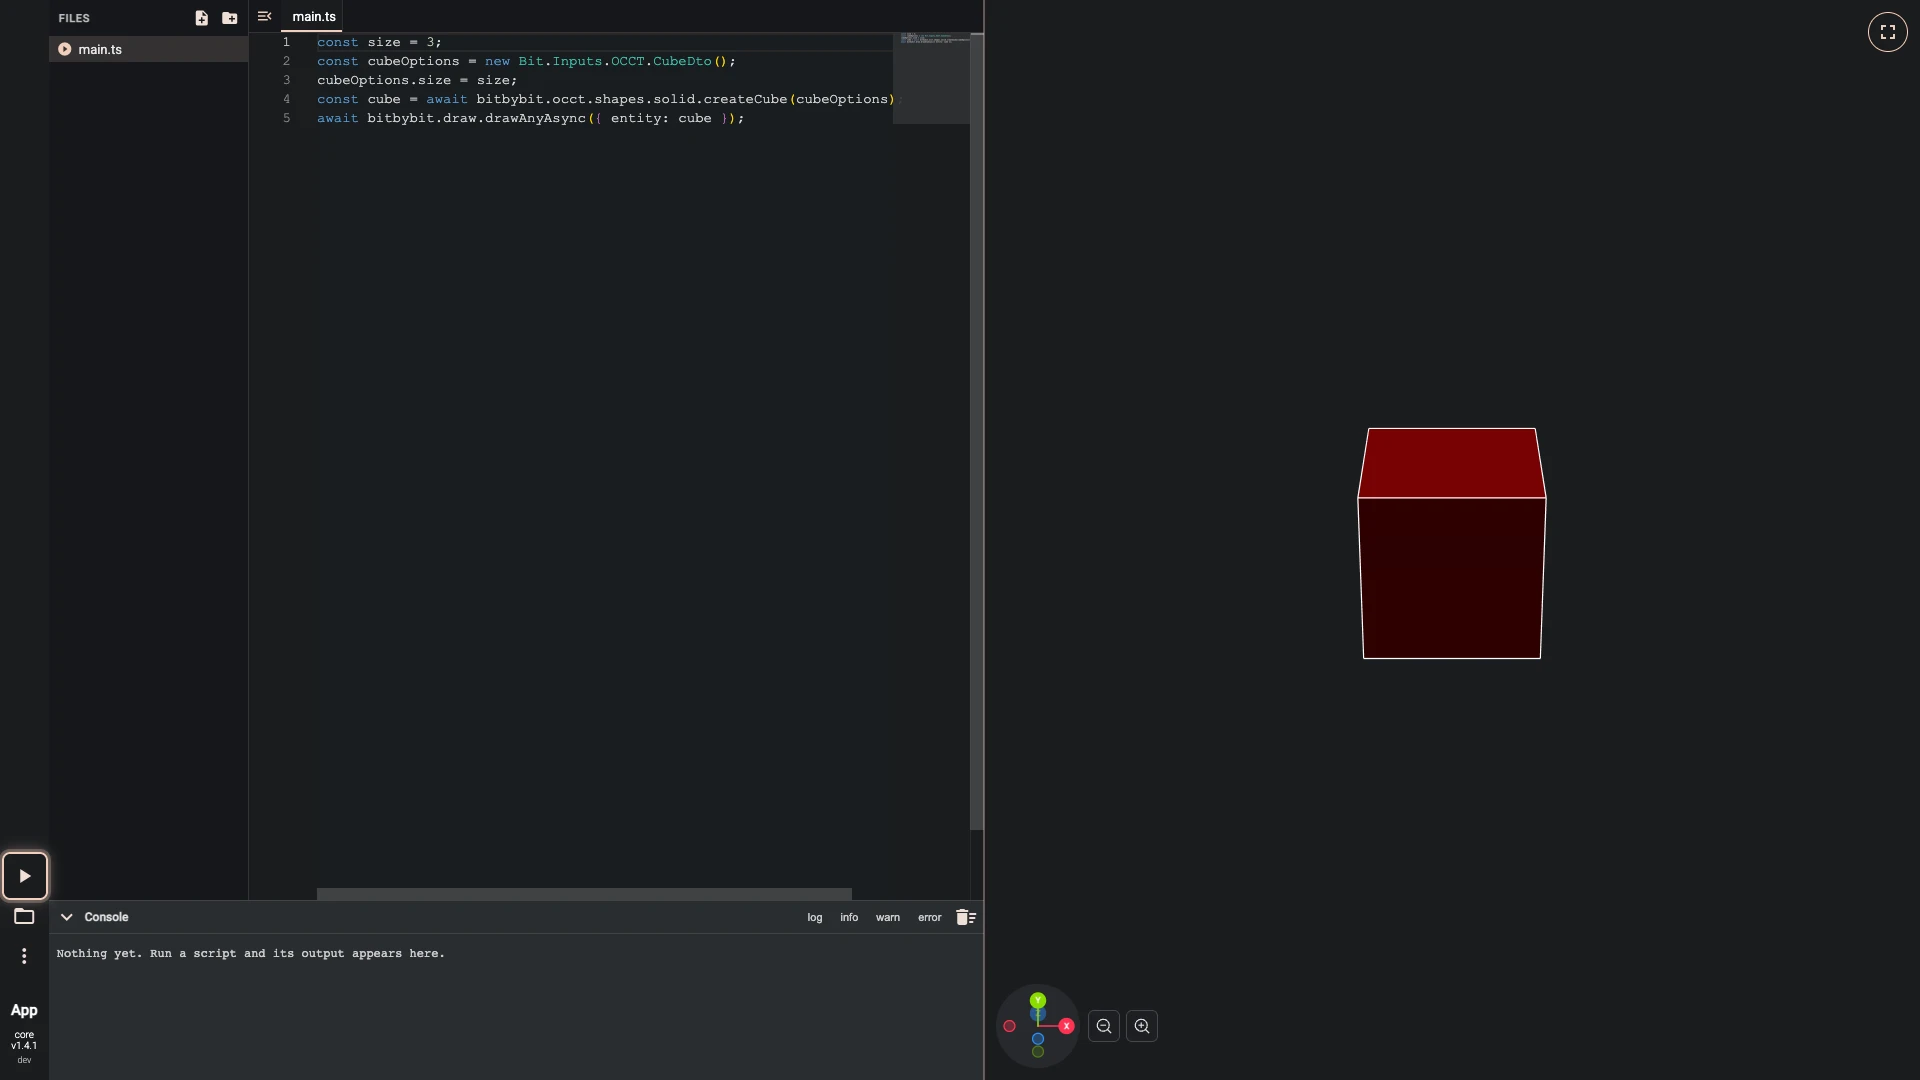Enter fullscreen for the 3D viewport
The width and height of the screenshot is (1920, 1080).
1887,32
